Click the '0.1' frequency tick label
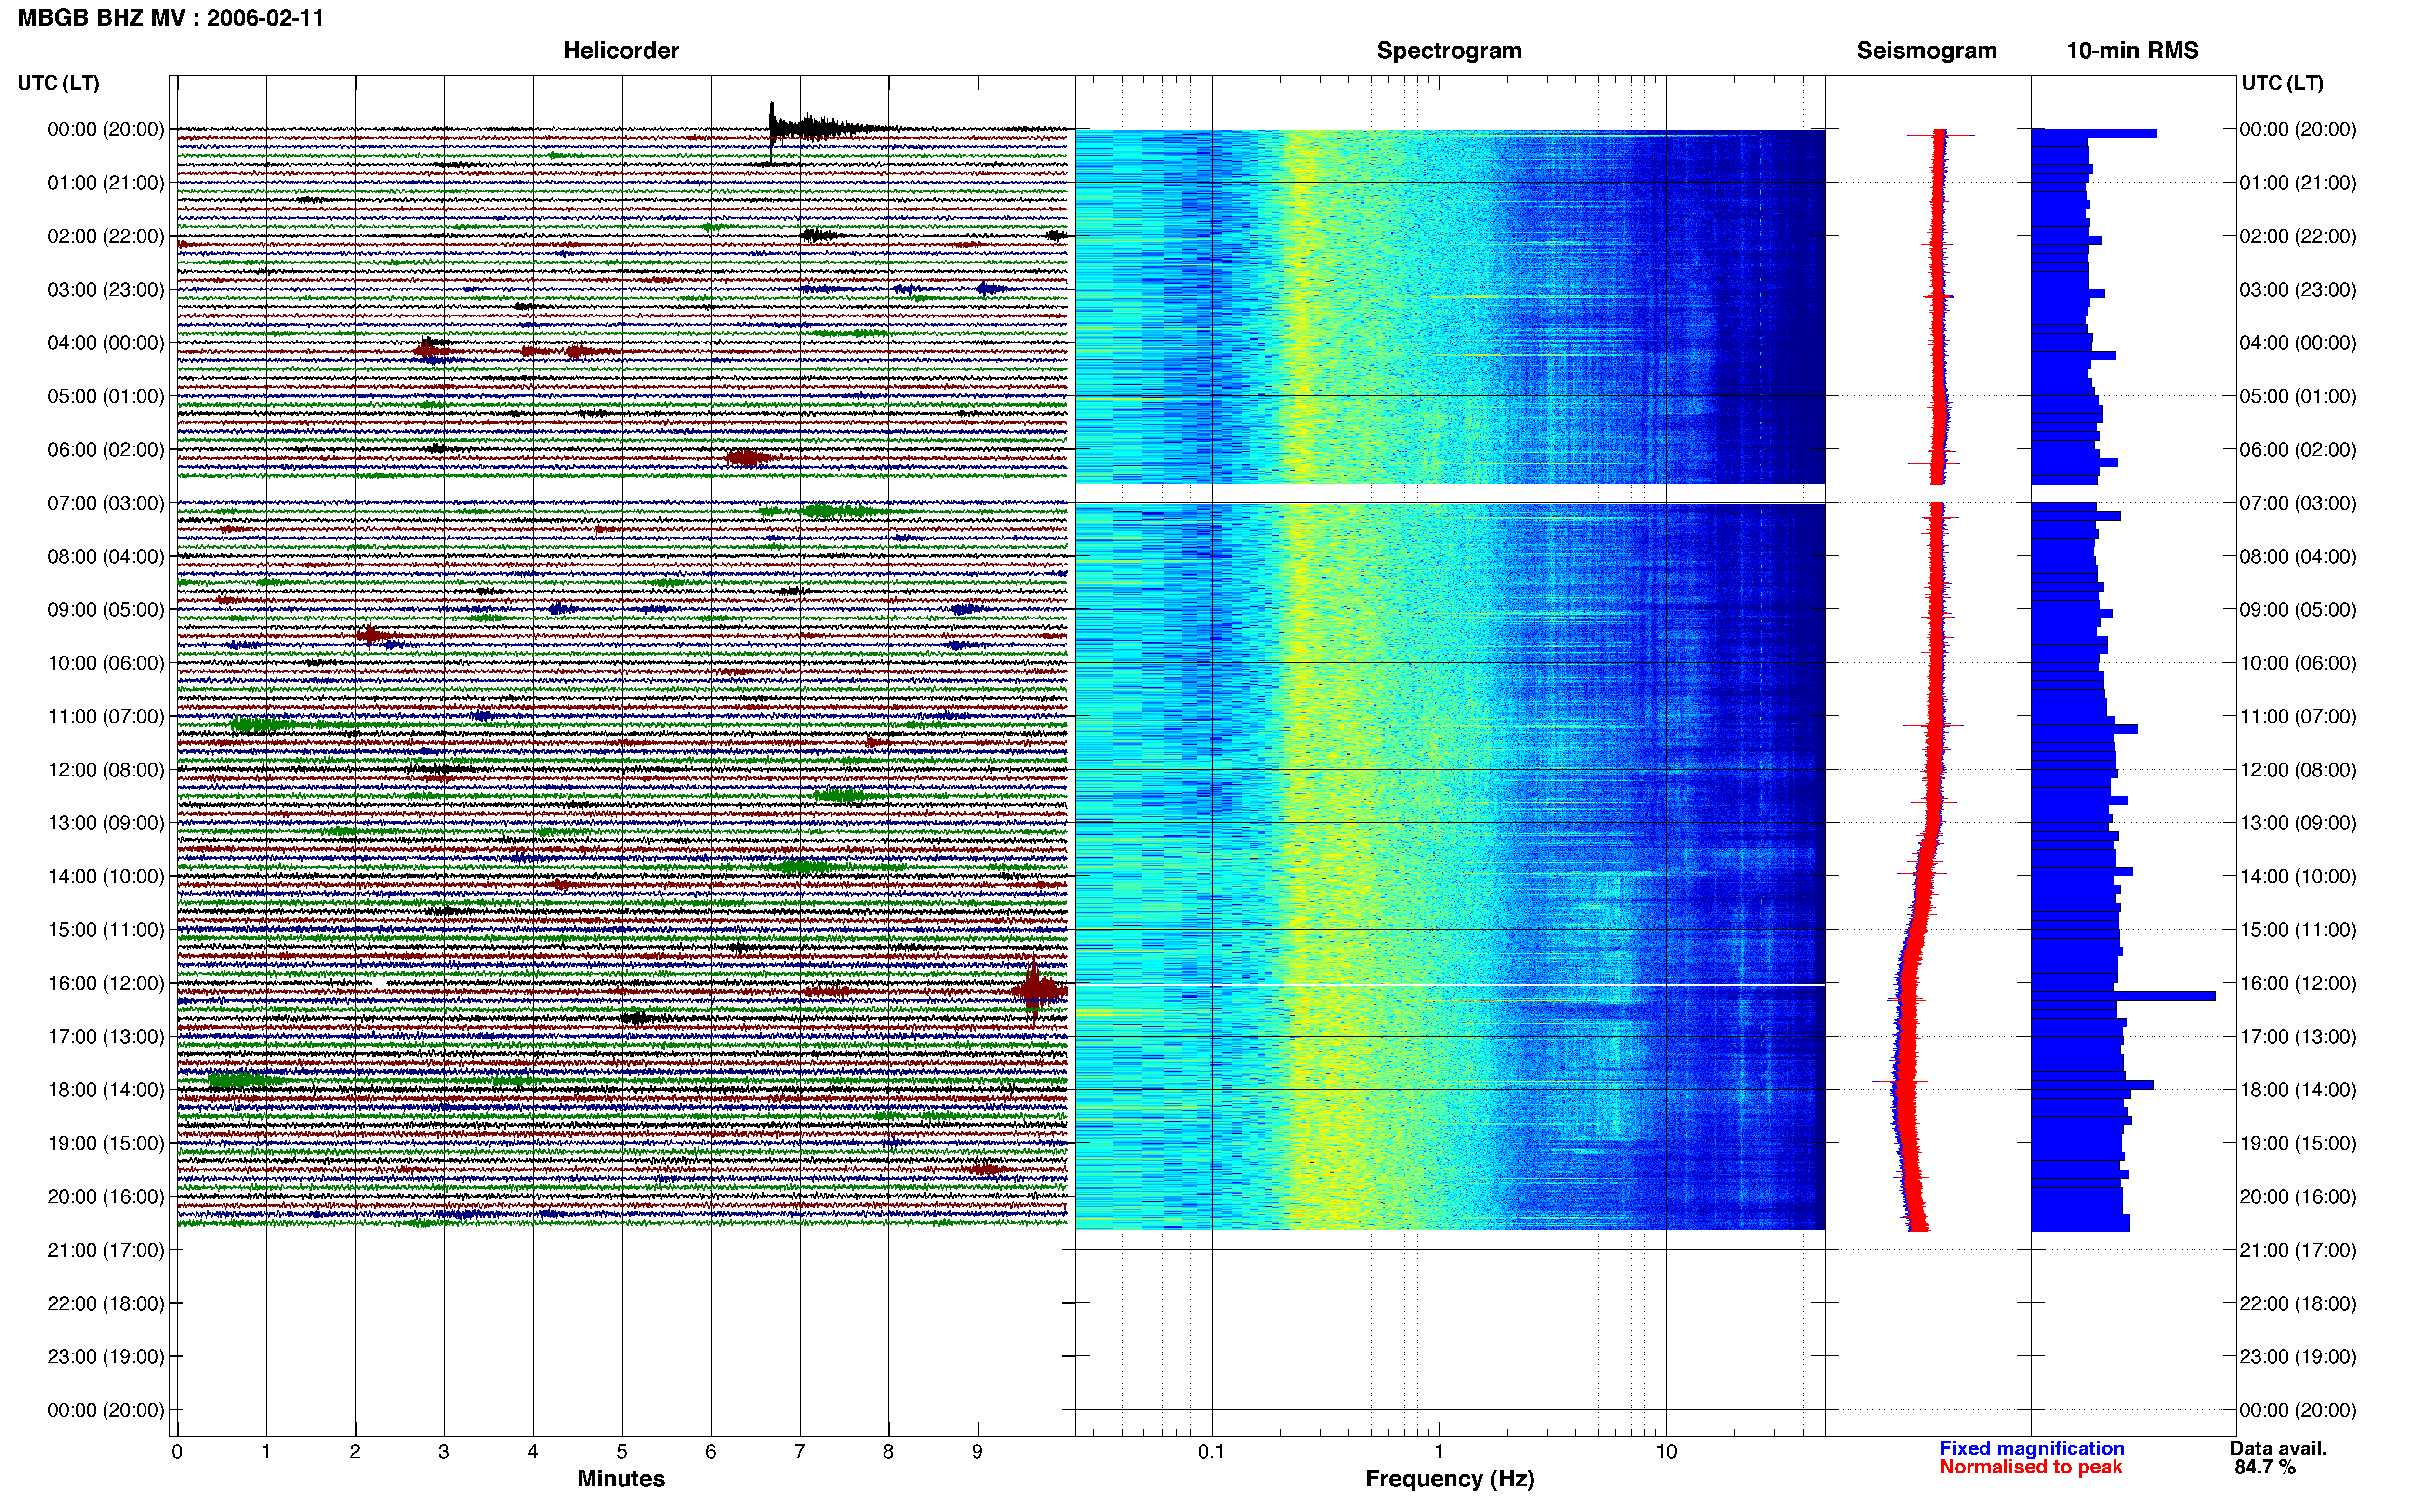Screen dimensions: 2418x1512 click(x=1211, y=1452)
